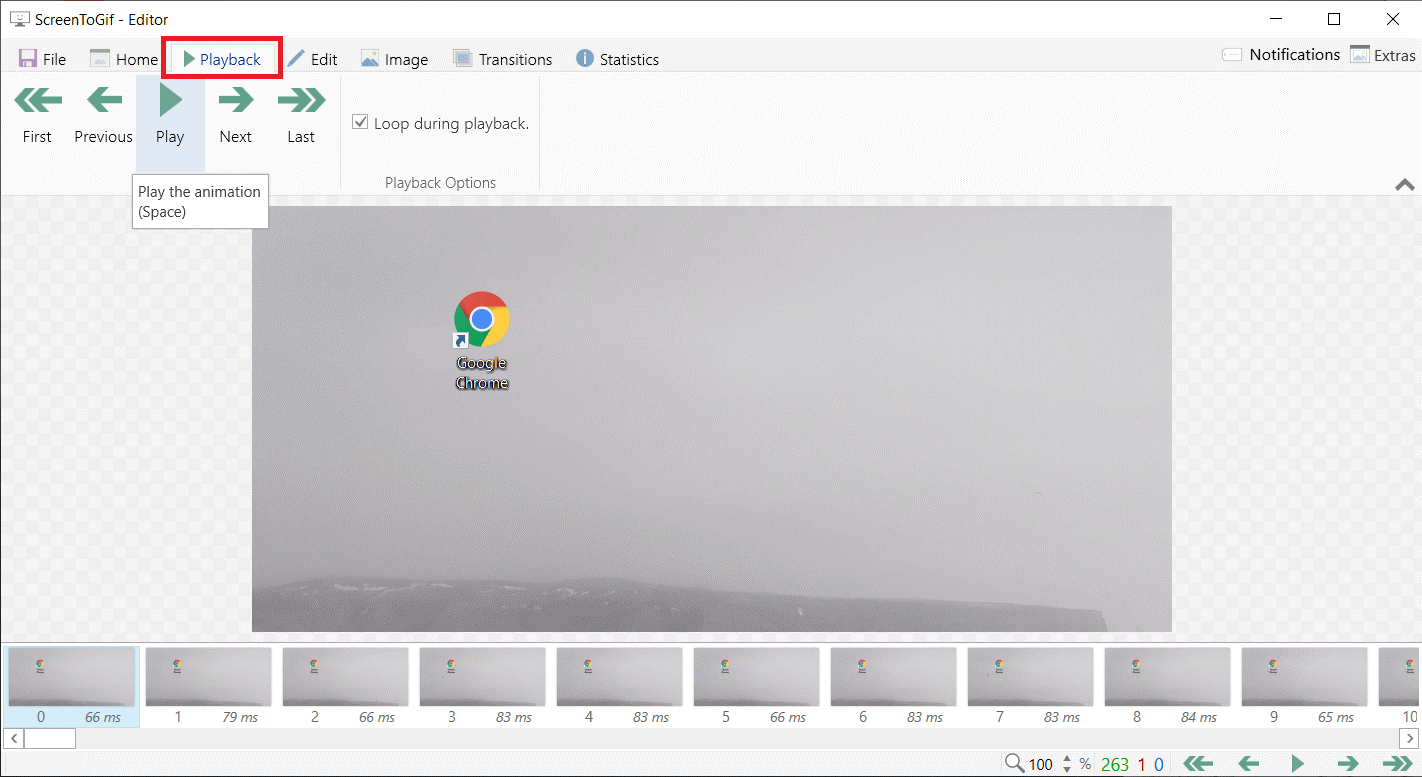Click status bar first-frame double arrow
Image resolution: width=1422 pixels, height=777 pixels.
[1198, 764]
